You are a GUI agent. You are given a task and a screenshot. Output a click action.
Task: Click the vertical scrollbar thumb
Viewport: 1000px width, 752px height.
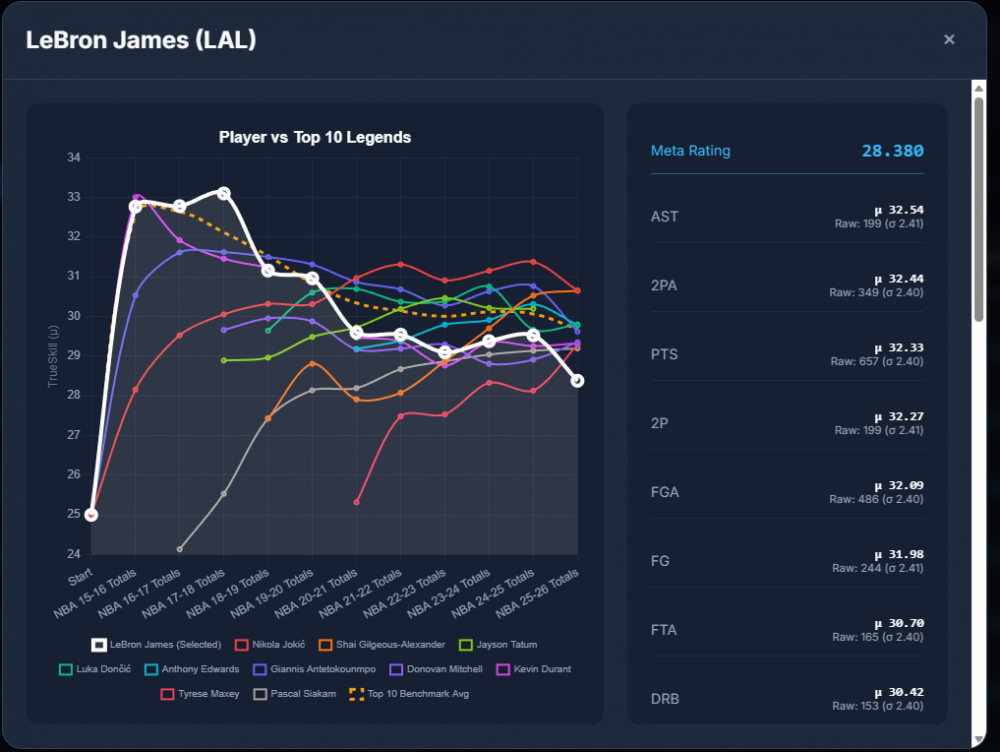979,210
